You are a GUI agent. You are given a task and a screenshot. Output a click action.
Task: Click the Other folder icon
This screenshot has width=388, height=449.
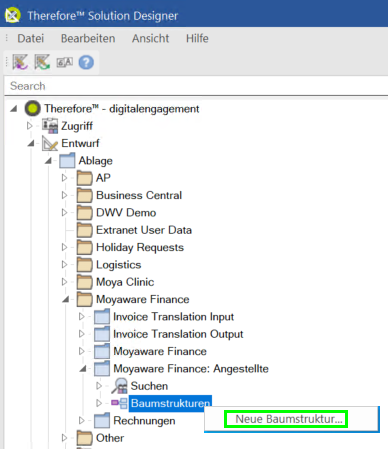[85, 438]
